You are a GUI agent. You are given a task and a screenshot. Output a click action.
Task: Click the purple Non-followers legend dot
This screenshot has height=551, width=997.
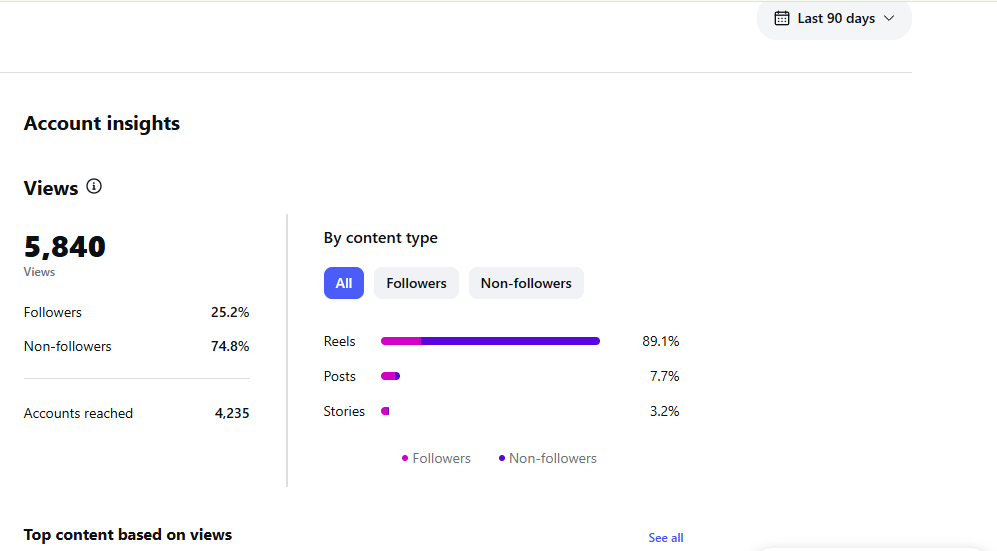(502, 458)
